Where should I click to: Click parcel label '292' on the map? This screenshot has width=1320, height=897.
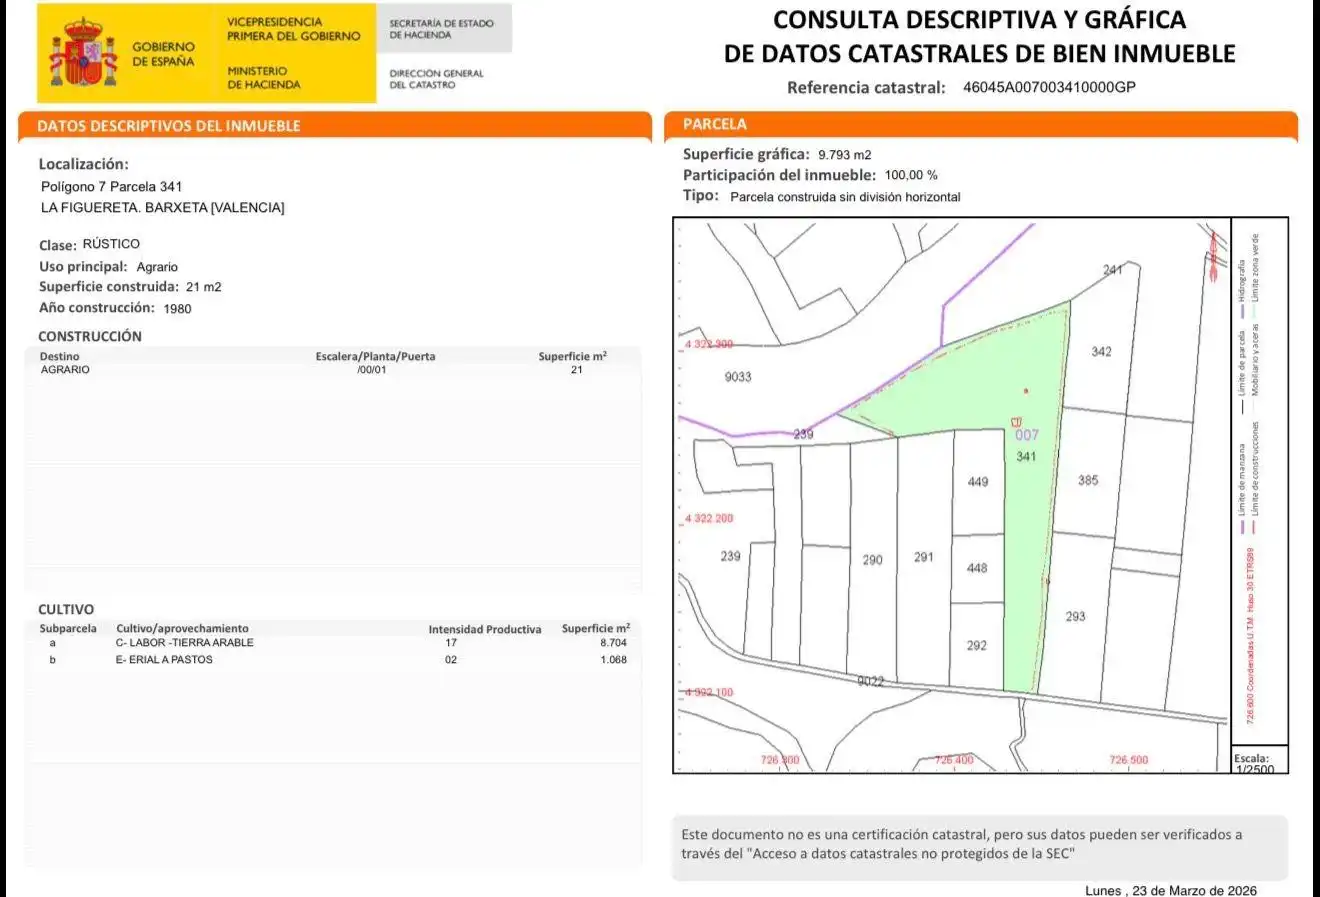tap(977, 646)
